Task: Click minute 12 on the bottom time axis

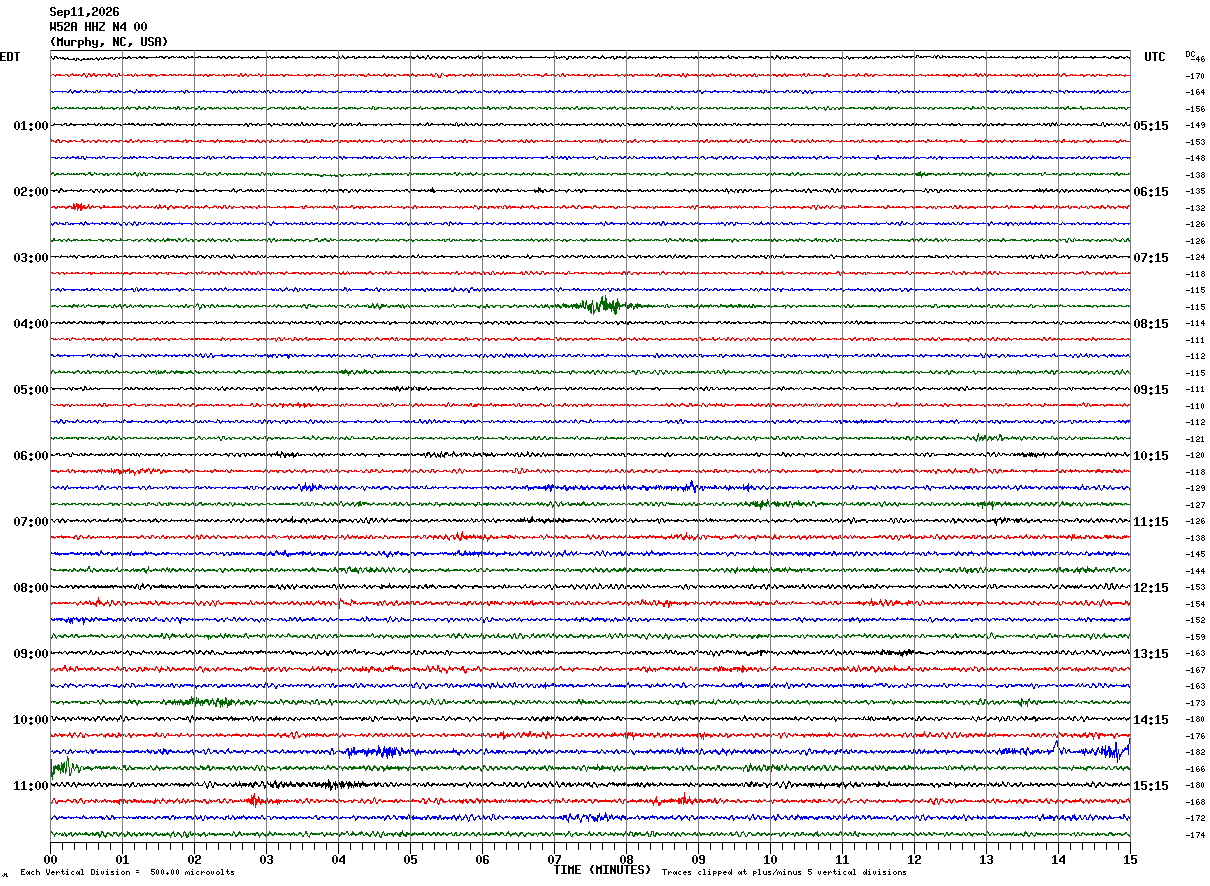Action: [914, 859]
